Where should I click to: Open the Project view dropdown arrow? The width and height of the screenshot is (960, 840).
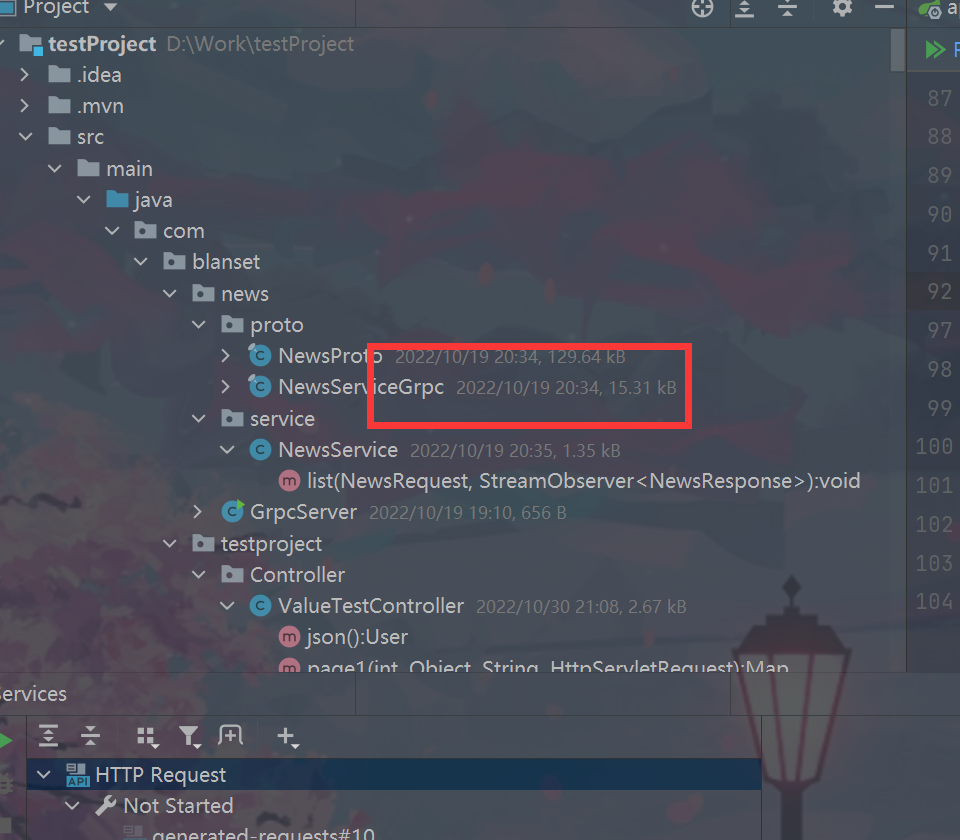110,7
